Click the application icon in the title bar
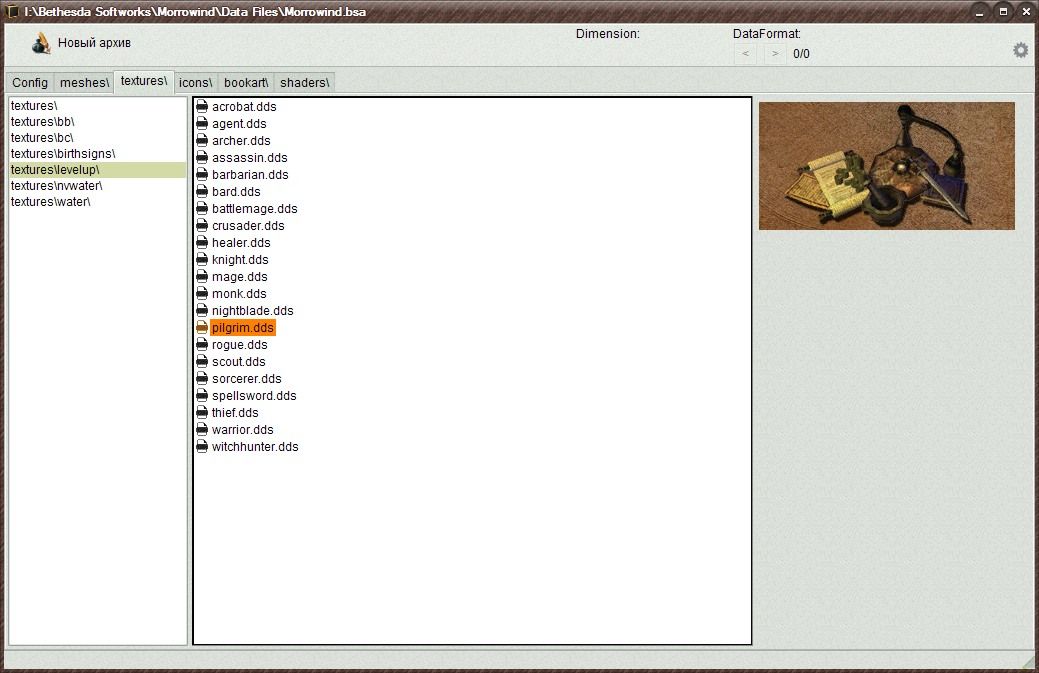 tap(11, 11)
